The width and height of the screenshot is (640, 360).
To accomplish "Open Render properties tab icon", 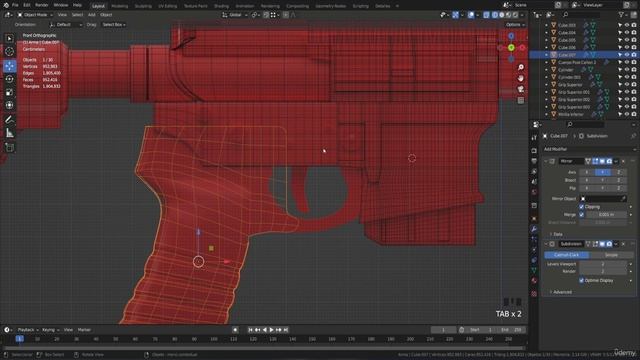I will tap(534, 151).
